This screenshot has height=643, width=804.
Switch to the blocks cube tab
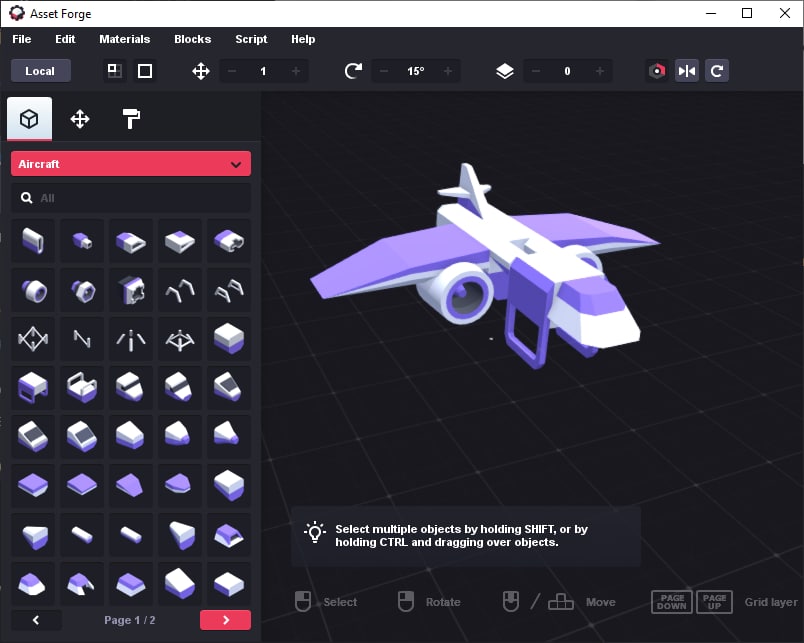(29, 119)
